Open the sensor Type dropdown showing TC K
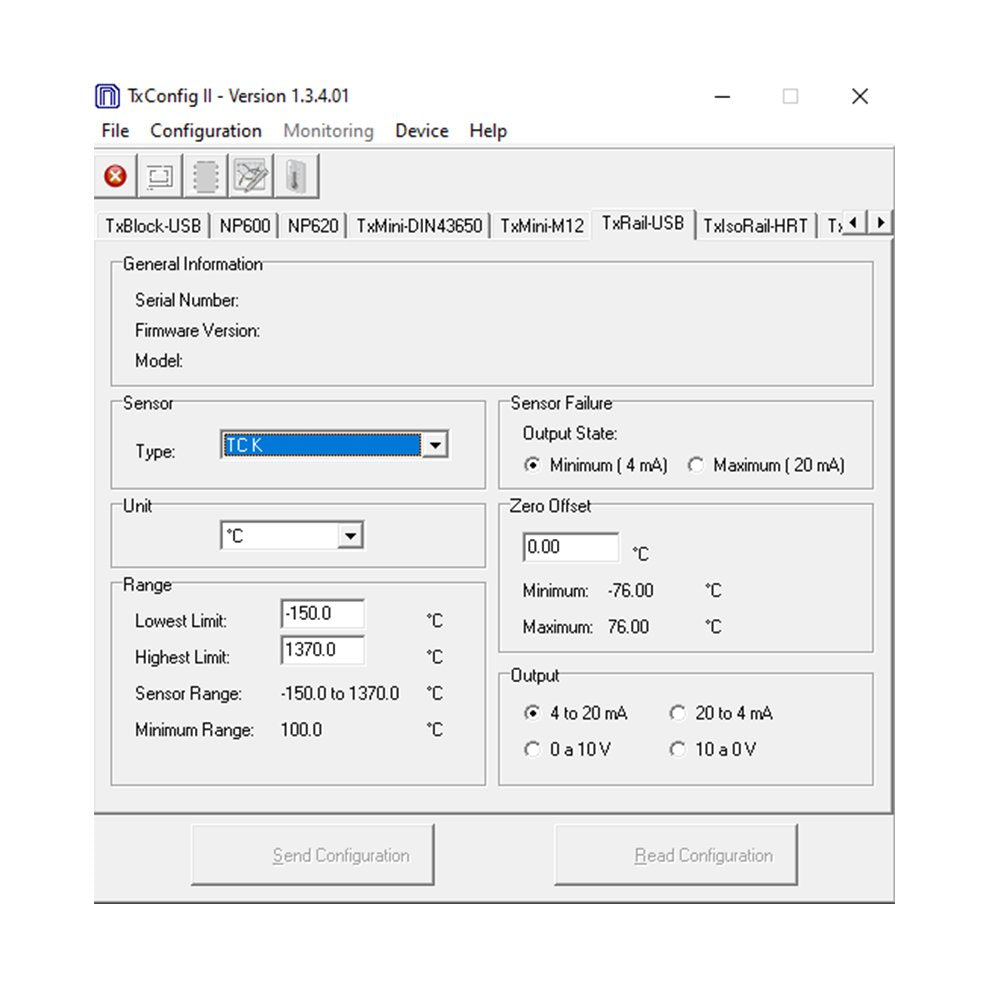This screenshot has width=1000, height=1000. coord(436,444)
